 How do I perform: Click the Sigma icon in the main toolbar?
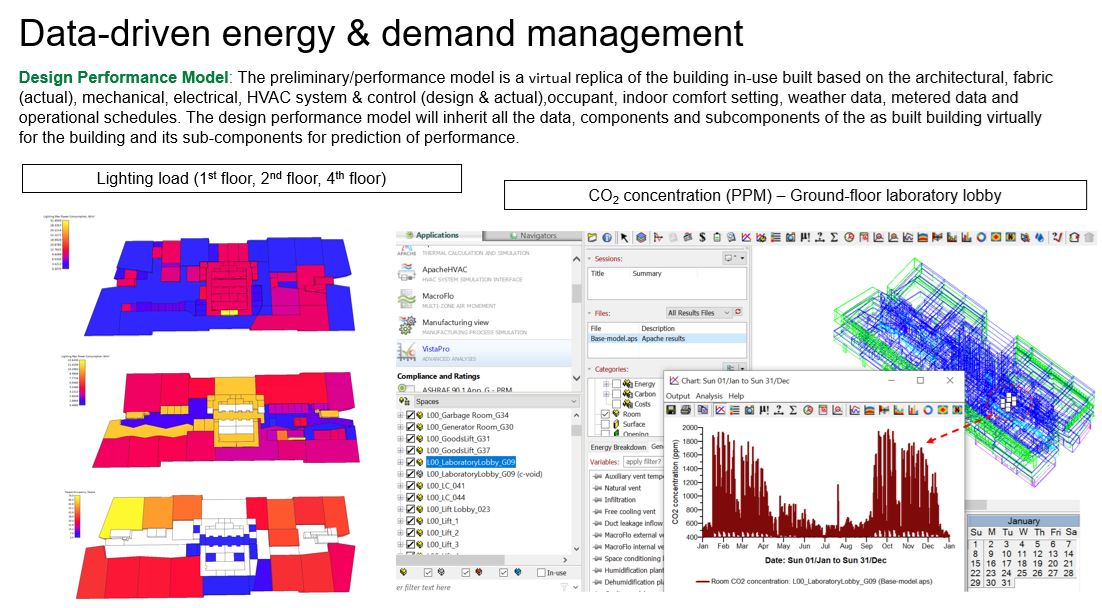click(x=834, y=238)
